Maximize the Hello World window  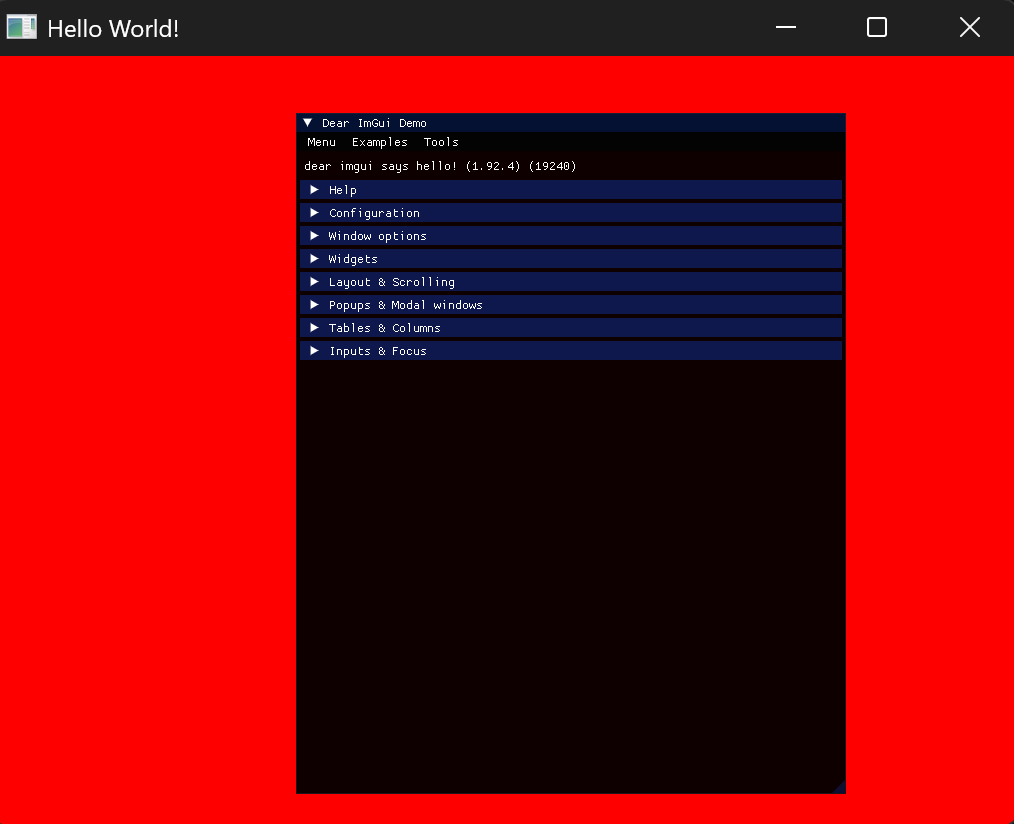(877, 27)
